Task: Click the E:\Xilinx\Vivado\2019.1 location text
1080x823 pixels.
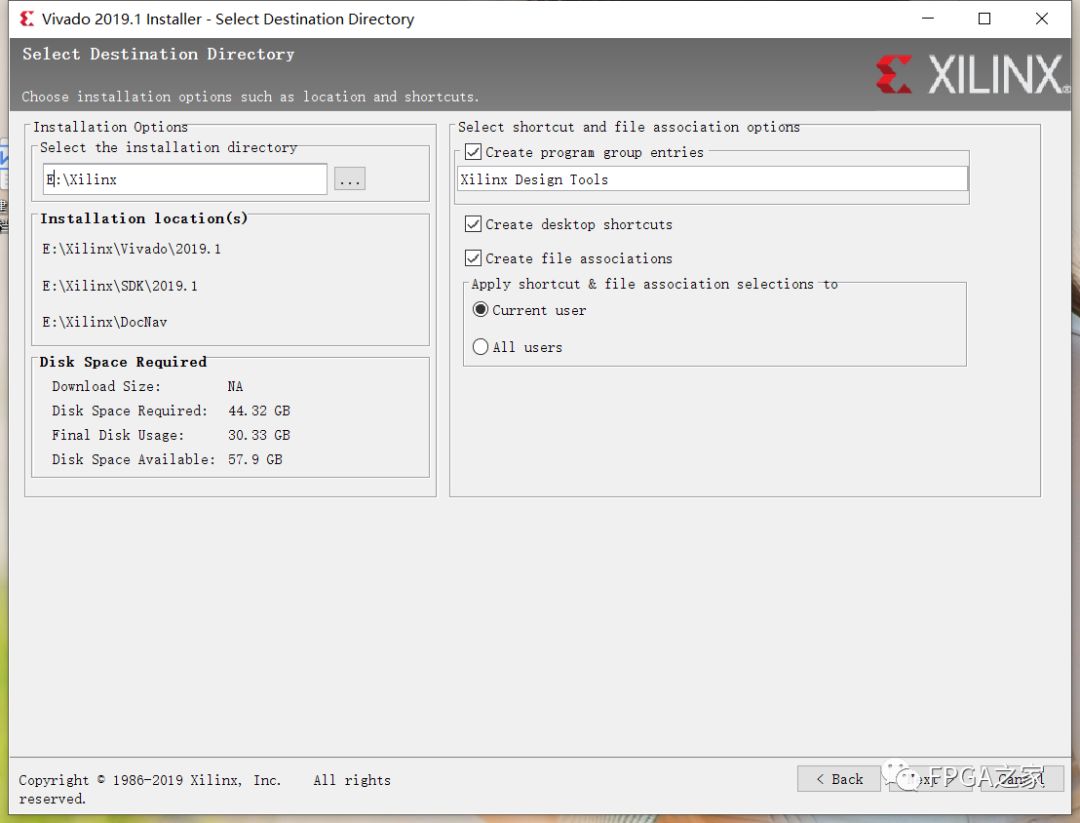Action: [x=132, y=249]
